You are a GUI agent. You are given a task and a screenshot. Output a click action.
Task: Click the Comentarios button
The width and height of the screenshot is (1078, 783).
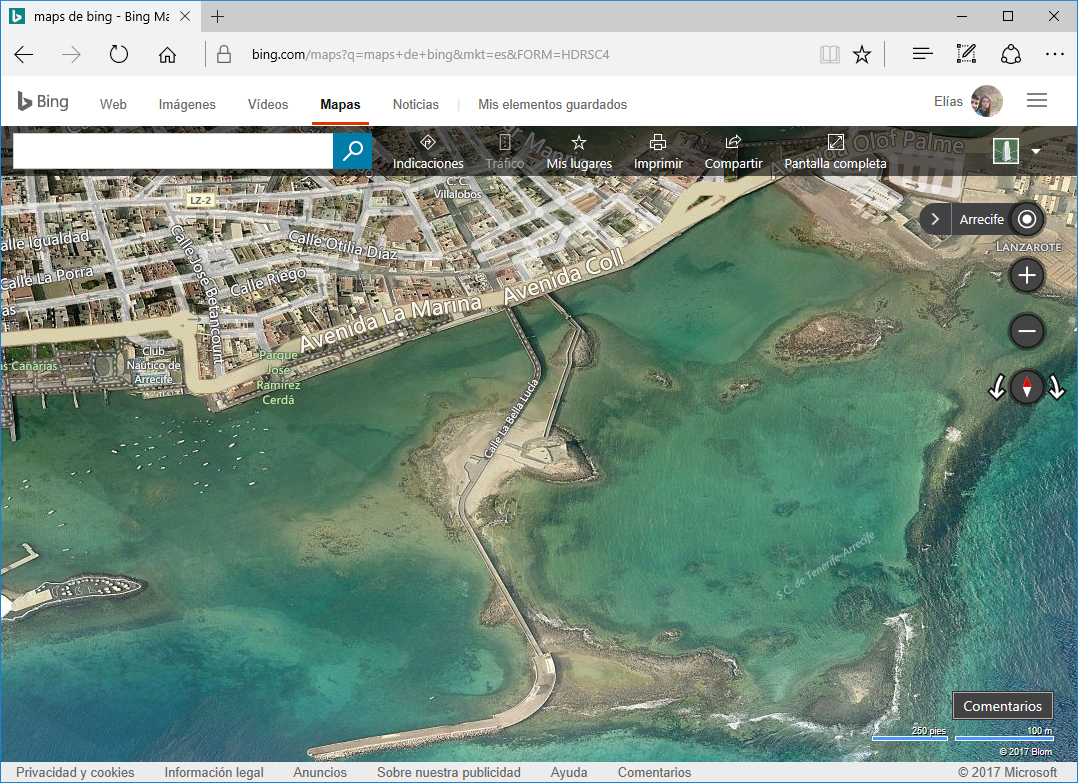pyautogui.click(x=1003, y=705)
